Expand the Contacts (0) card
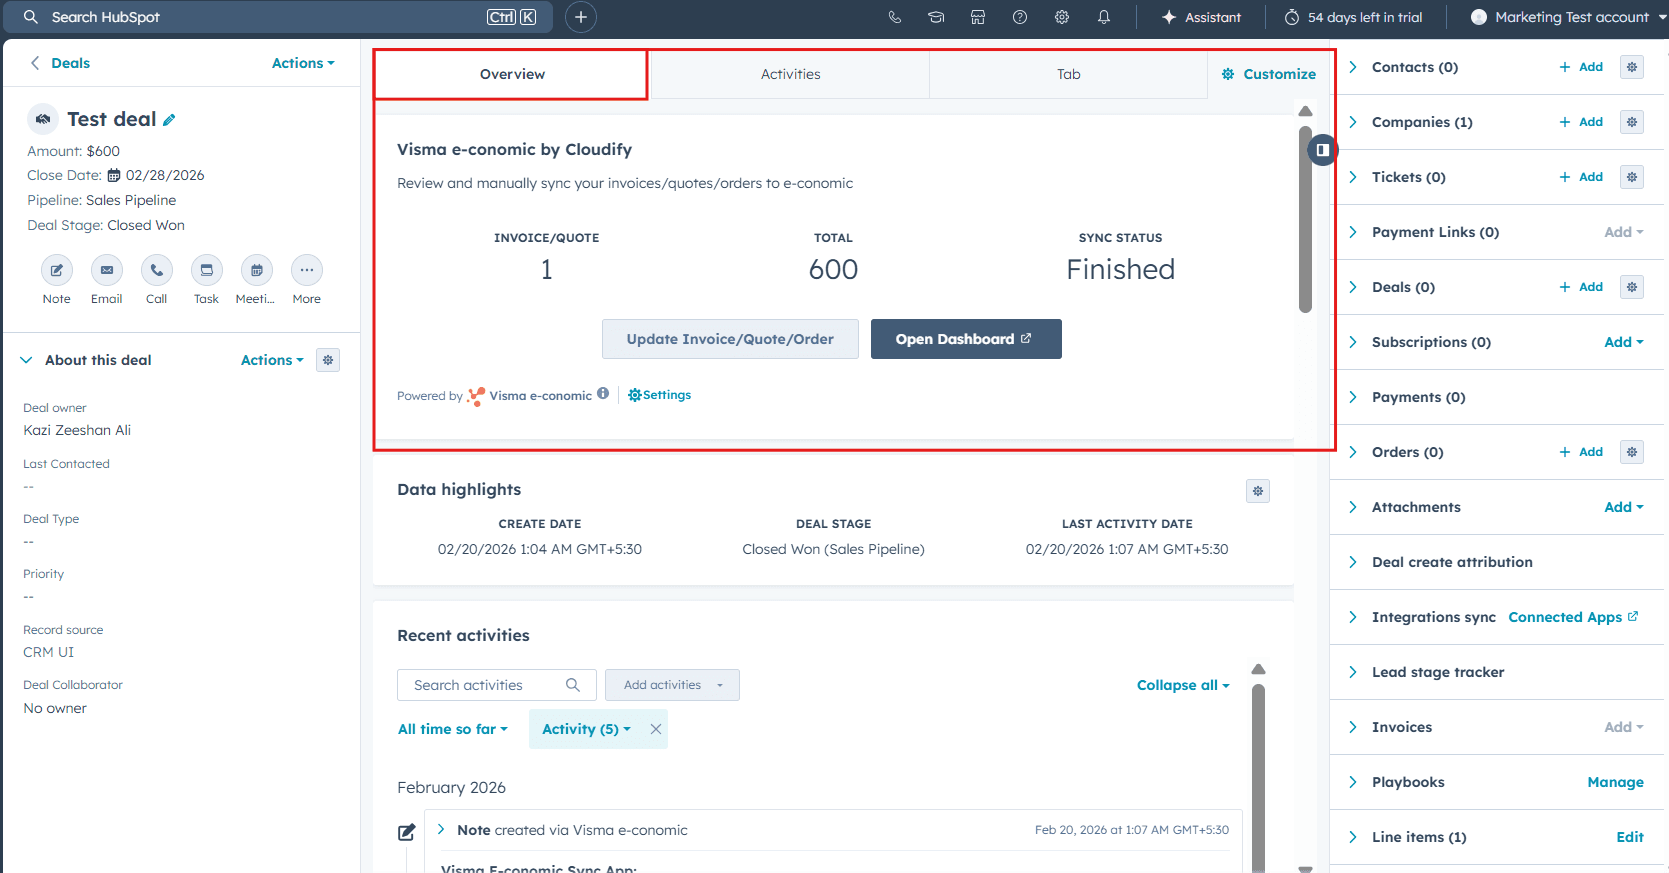Screen dimensions: 1669x873 [x=1353, y=67]
